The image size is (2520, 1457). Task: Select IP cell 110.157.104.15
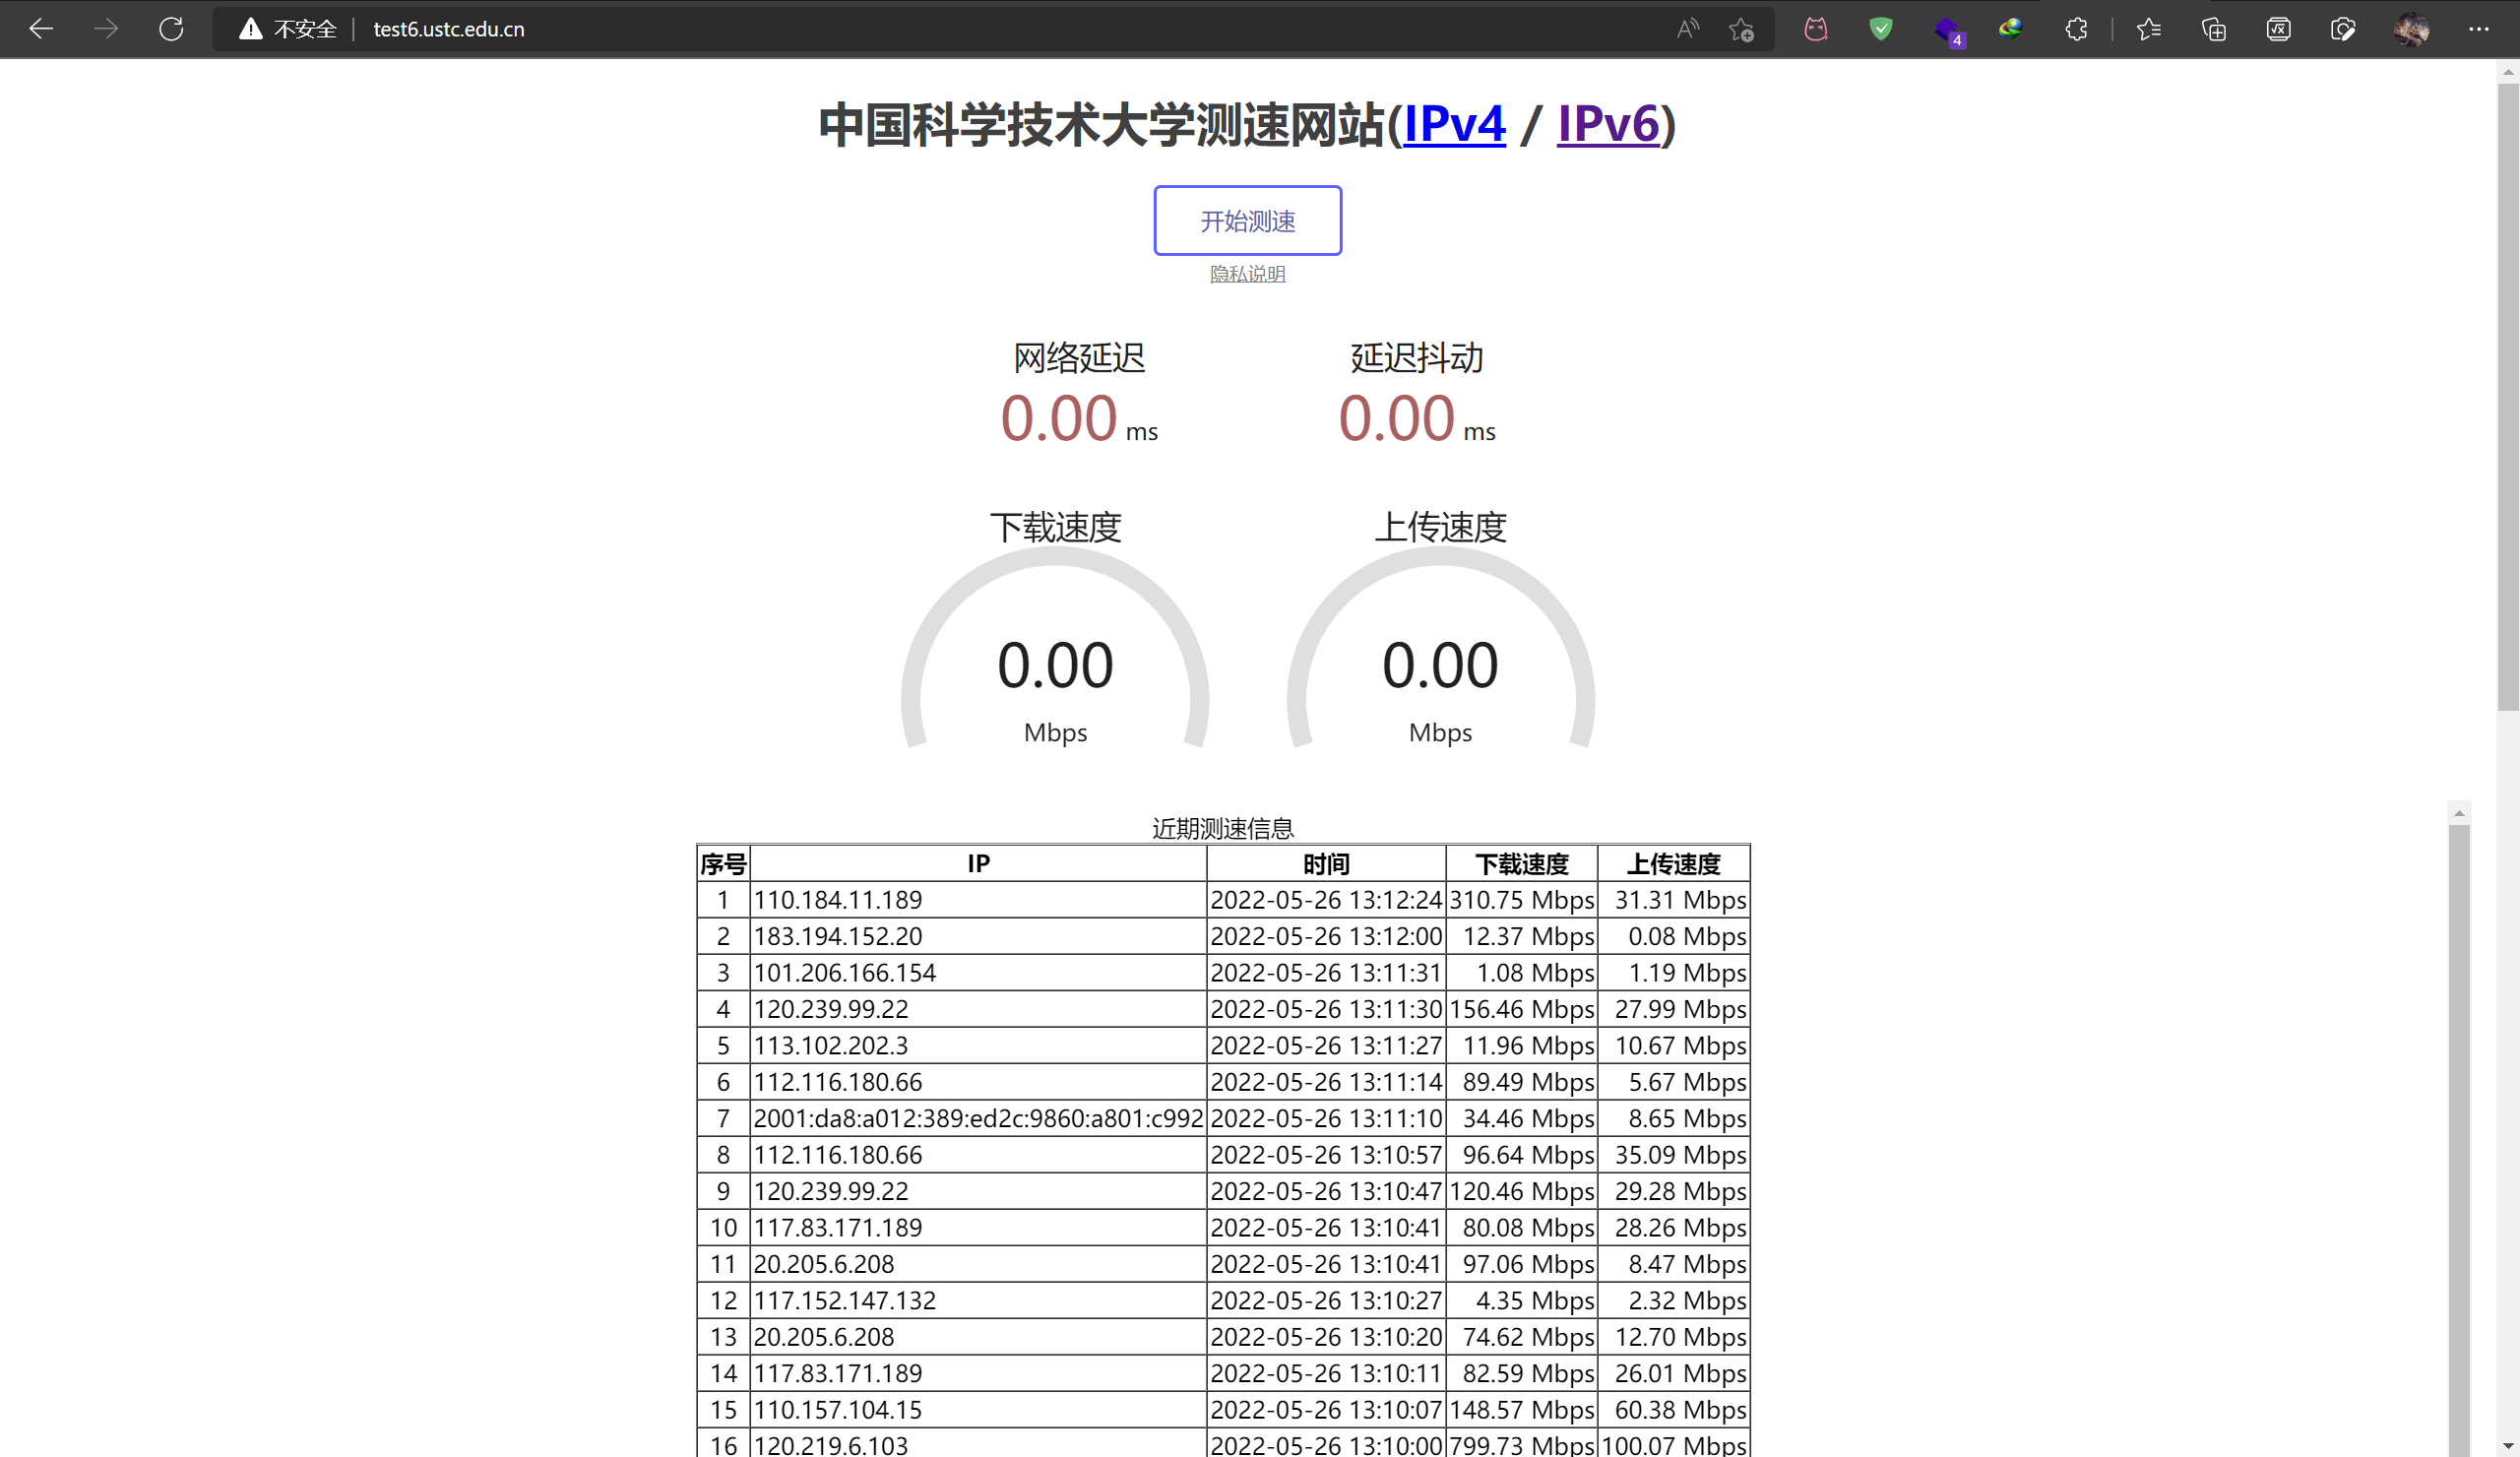[978, 1410]
